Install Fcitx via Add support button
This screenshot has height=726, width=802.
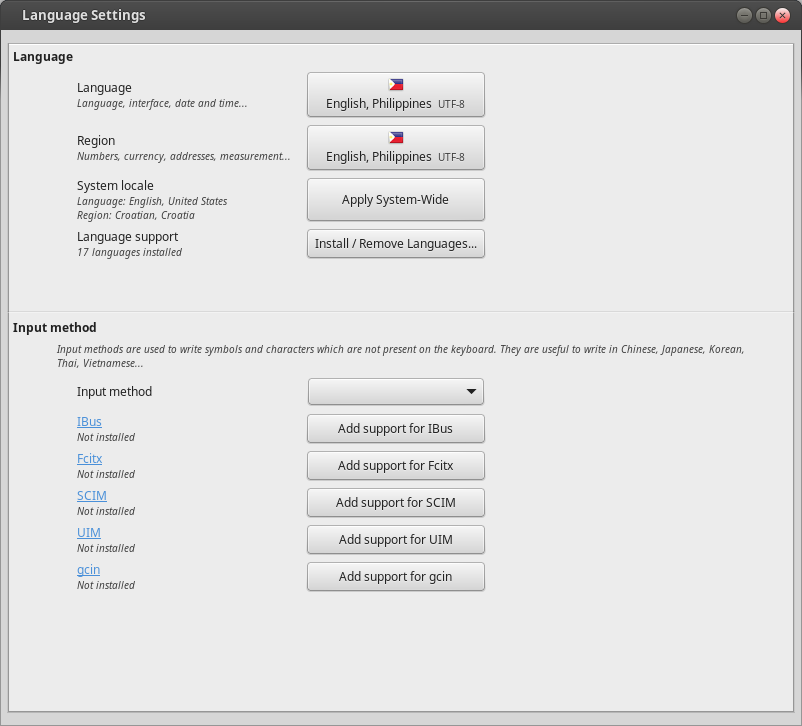click(x=395, y=466)
